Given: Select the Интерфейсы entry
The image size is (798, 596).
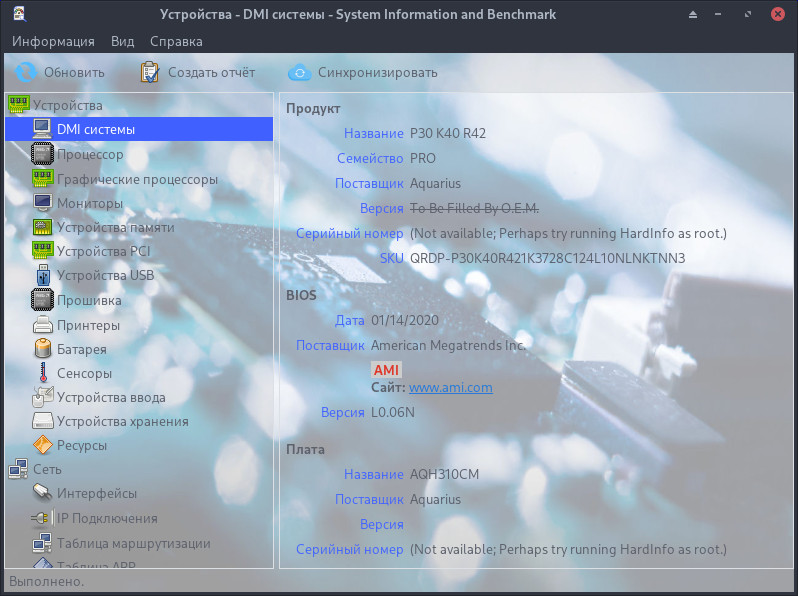Looking at the screenshot, I should pyautogui.click(x=97, y=493).
